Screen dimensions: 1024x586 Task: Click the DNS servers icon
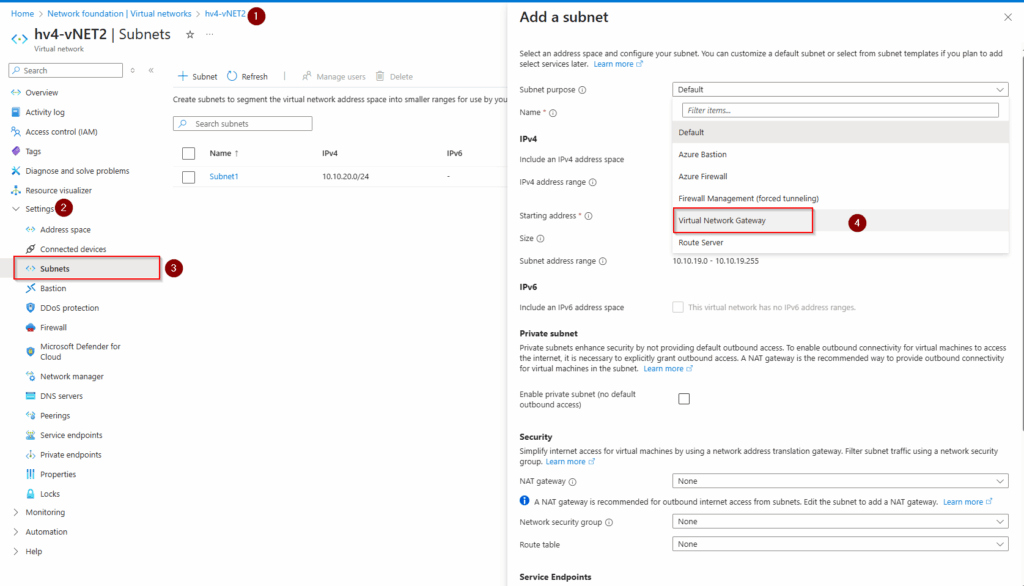pos(30,397)
